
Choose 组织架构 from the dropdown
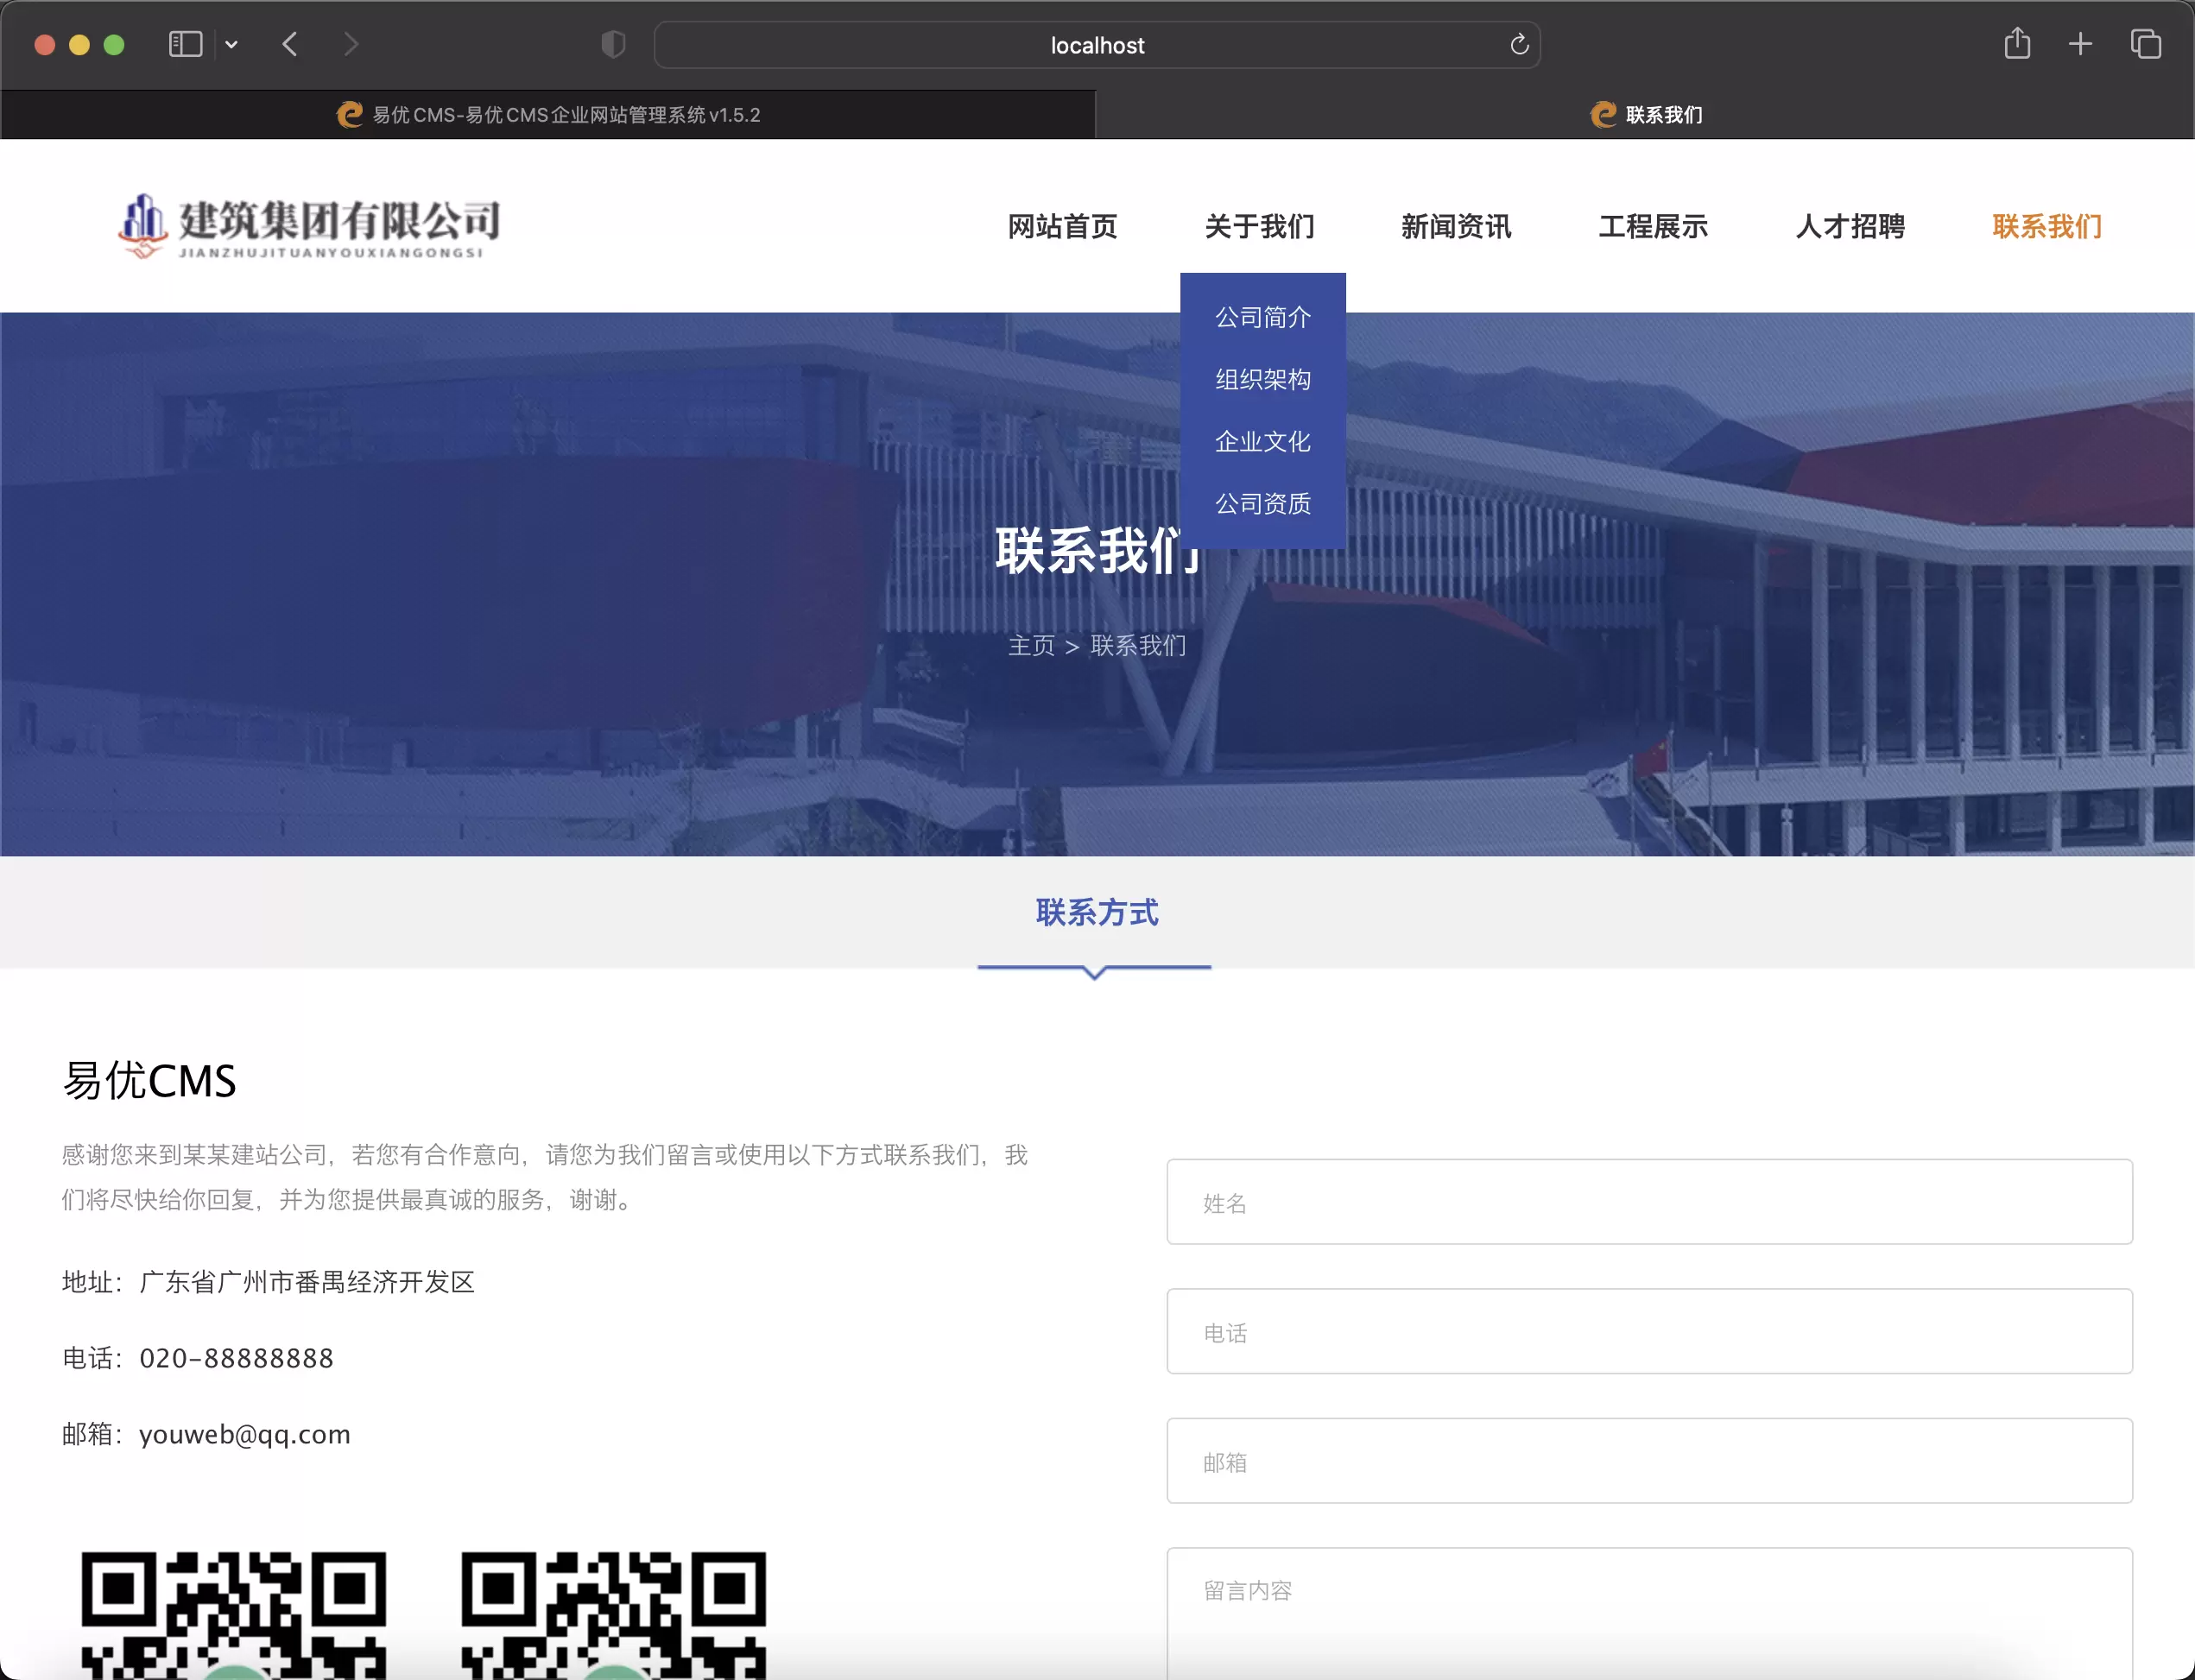pyautogui.click(x=1263, y=379)
